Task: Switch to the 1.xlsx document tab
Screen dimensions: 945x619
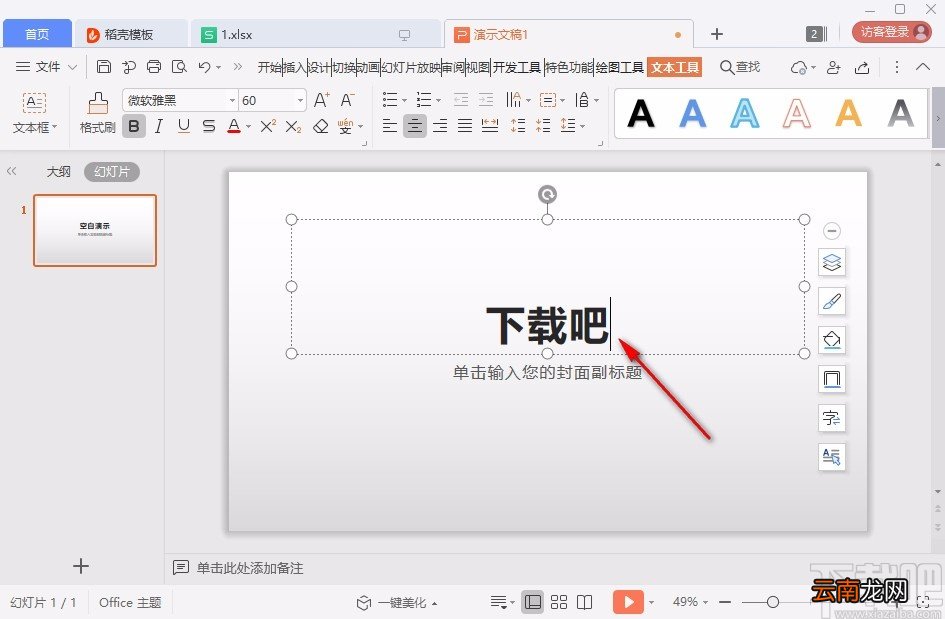Action: (315, 34)
